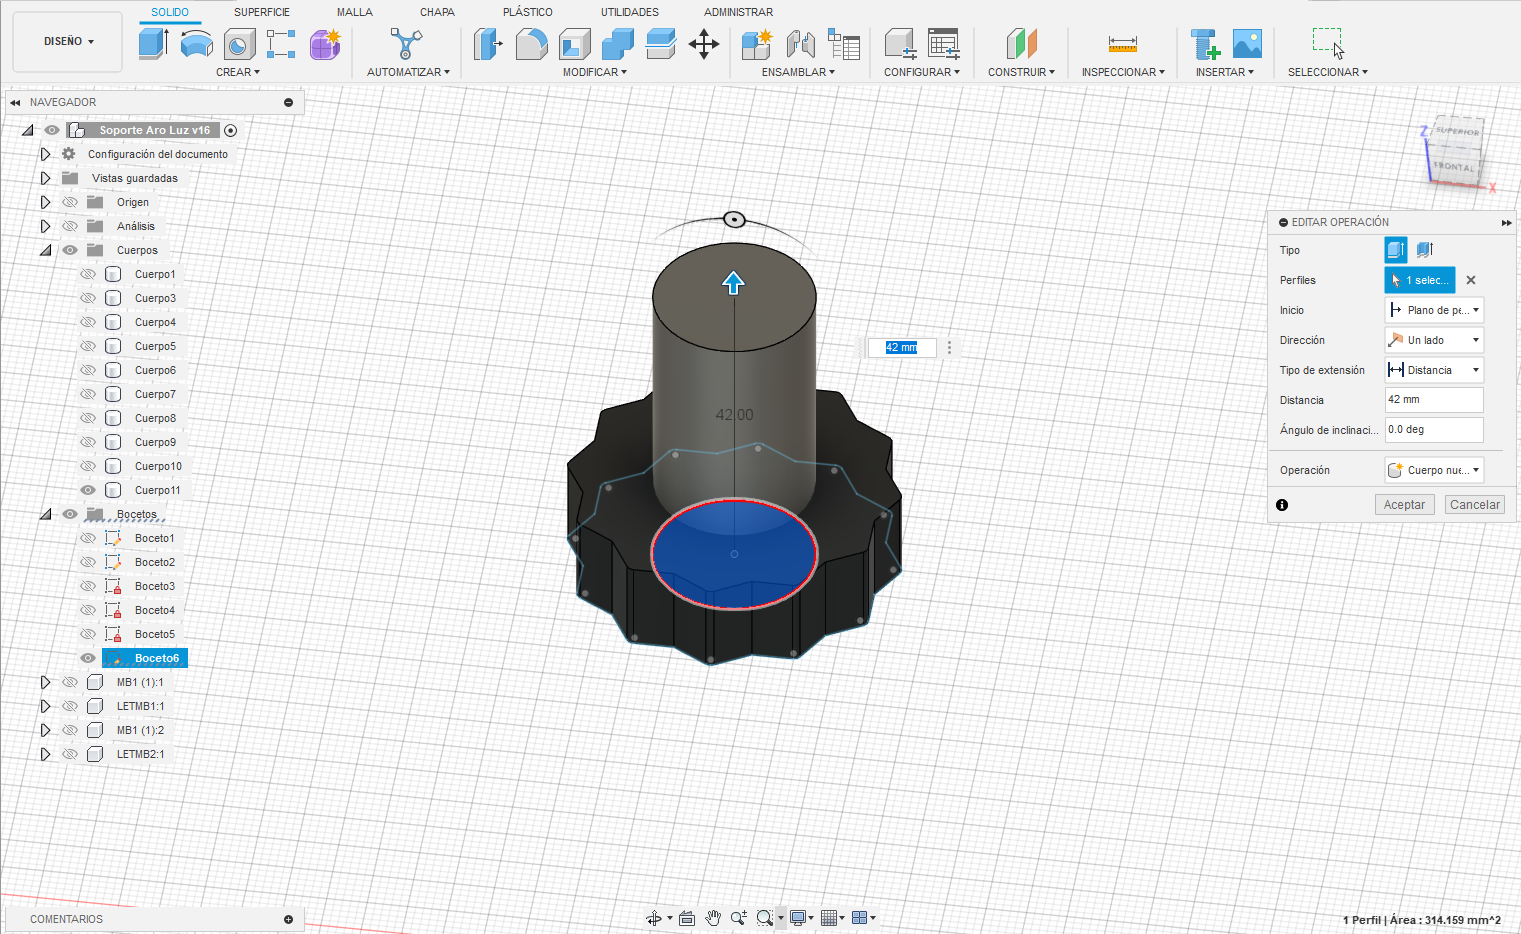1521x934 pixels.
Task: Click the Insert Canvas image icon
Action: (x=1247, y=44)
